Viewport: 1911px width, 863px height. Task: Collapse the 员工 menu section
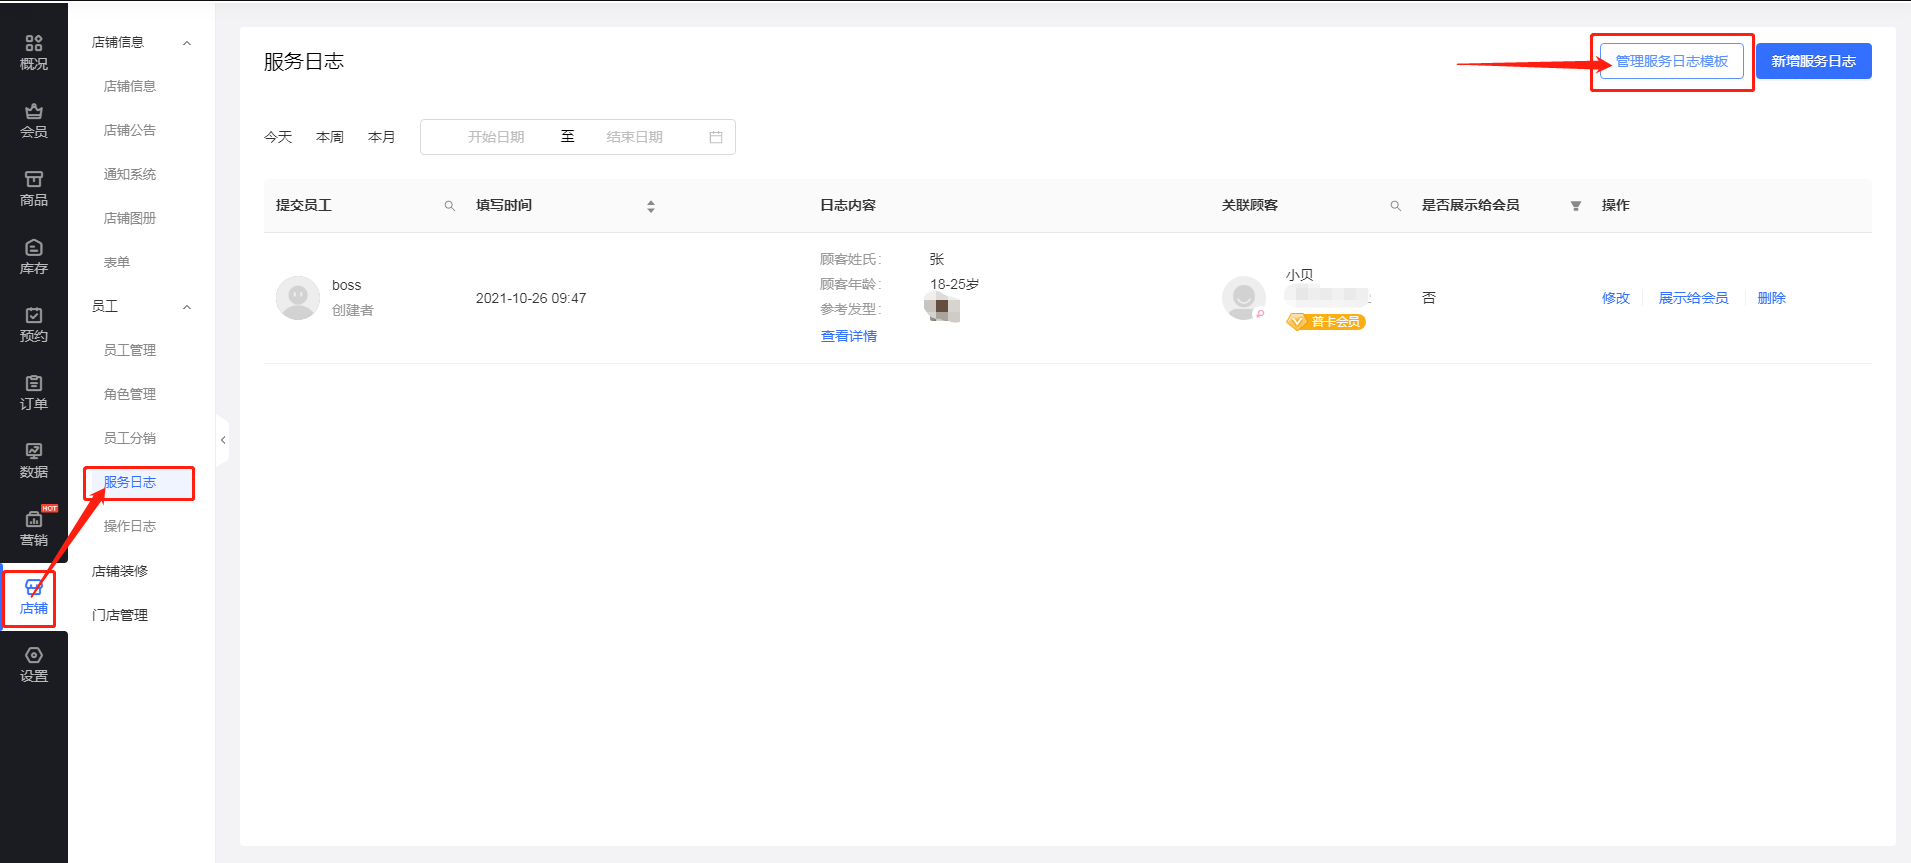tap(187, 307)
